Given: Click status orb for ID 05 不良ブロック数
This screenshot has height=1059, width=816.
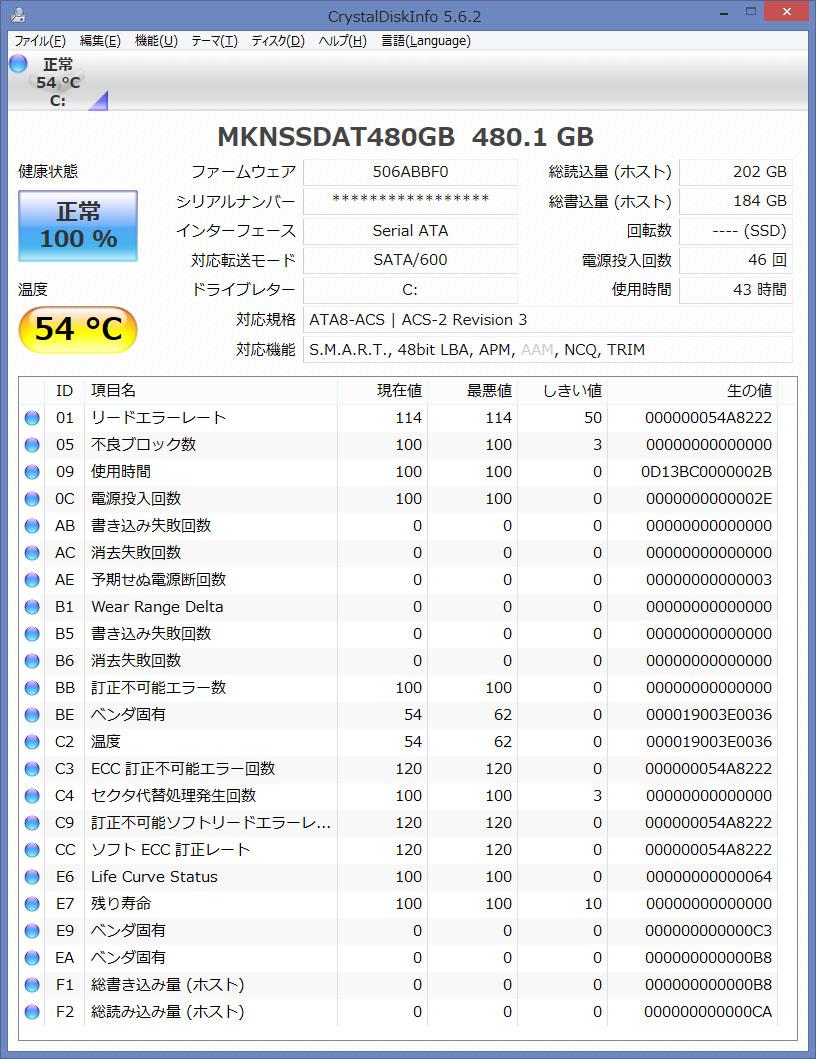Looking at the screenshot, I should [32, 444].
